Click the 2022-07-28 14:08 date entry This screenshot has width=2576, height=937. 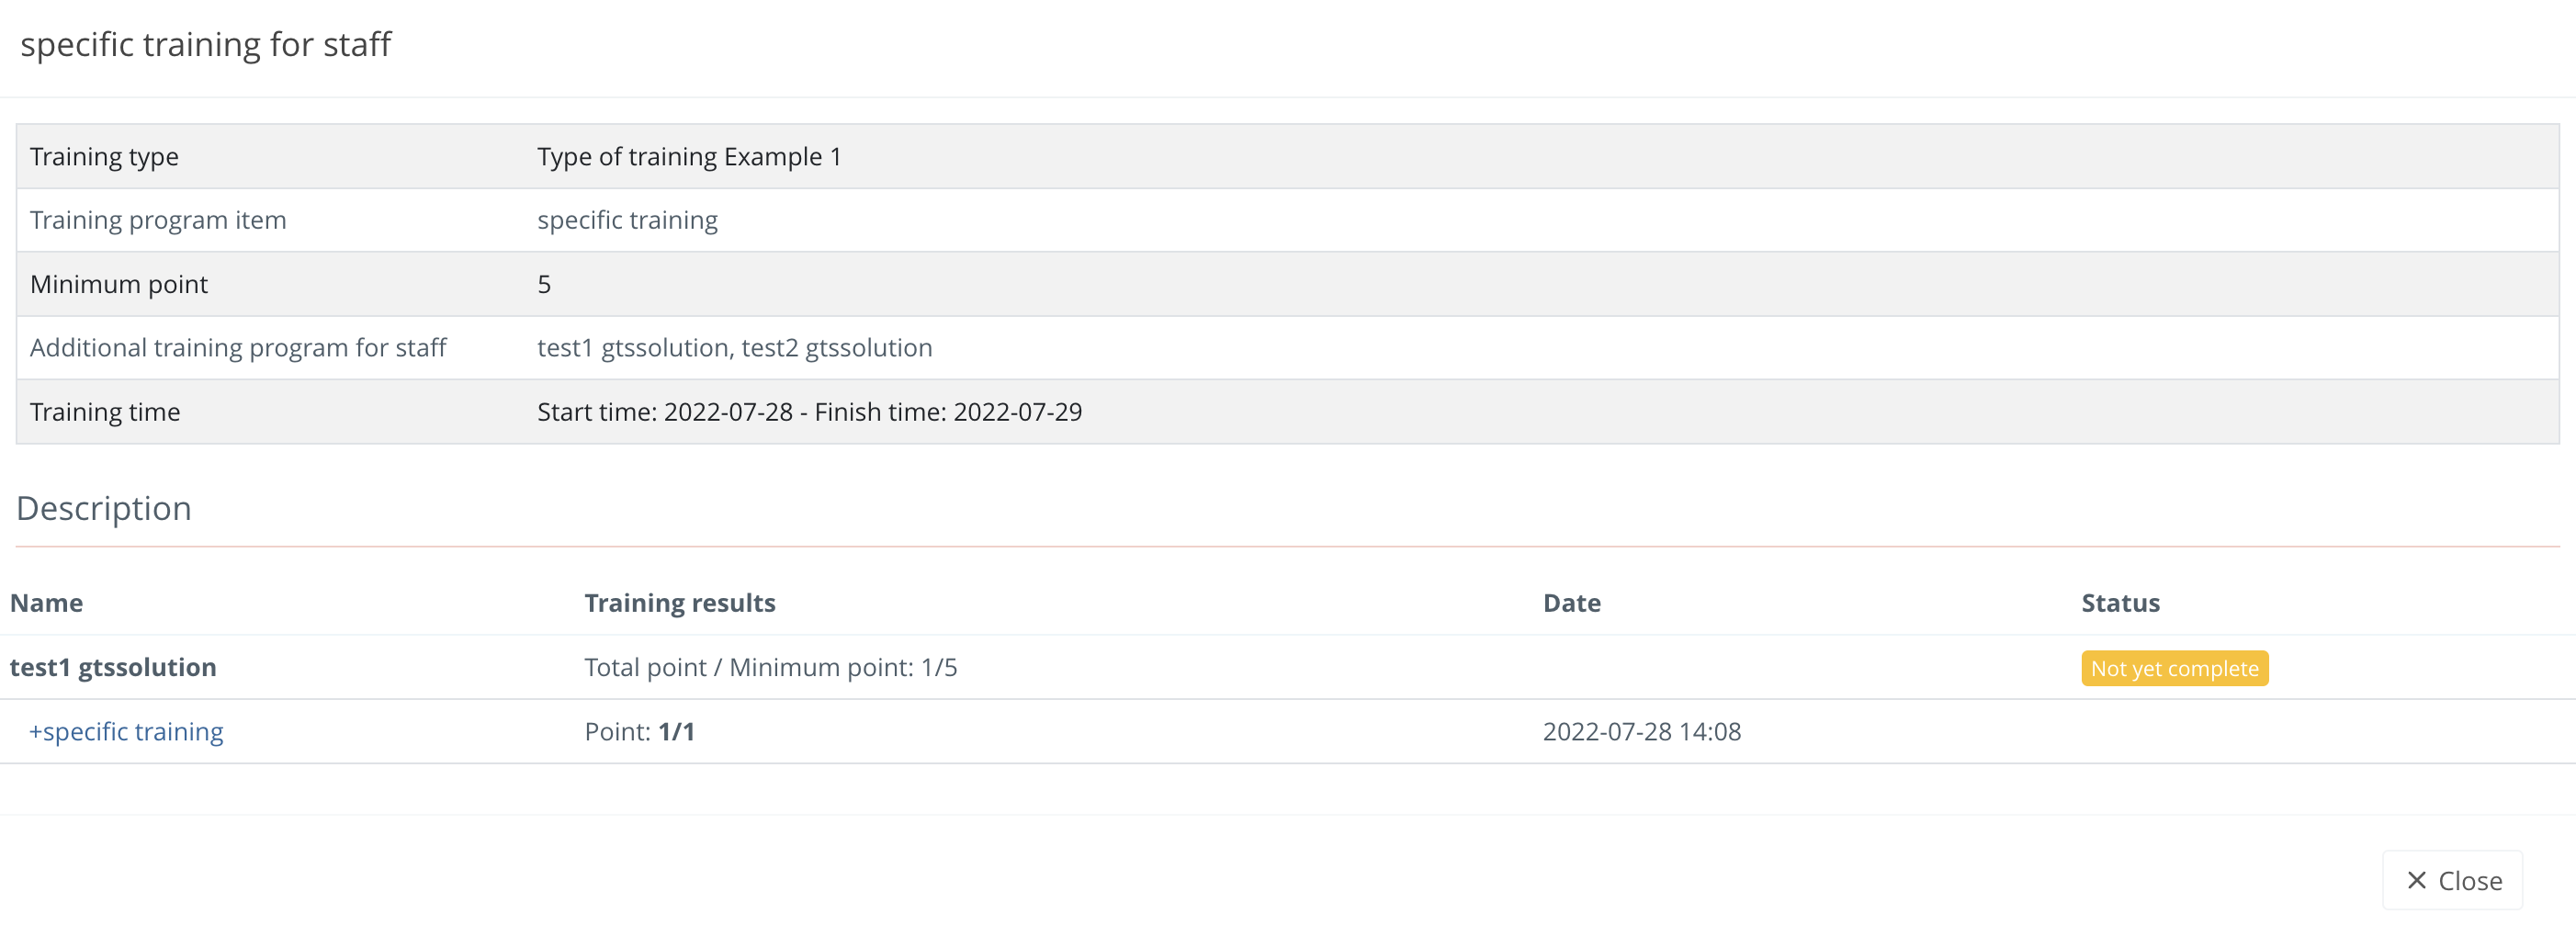[x=1641, y=731]
